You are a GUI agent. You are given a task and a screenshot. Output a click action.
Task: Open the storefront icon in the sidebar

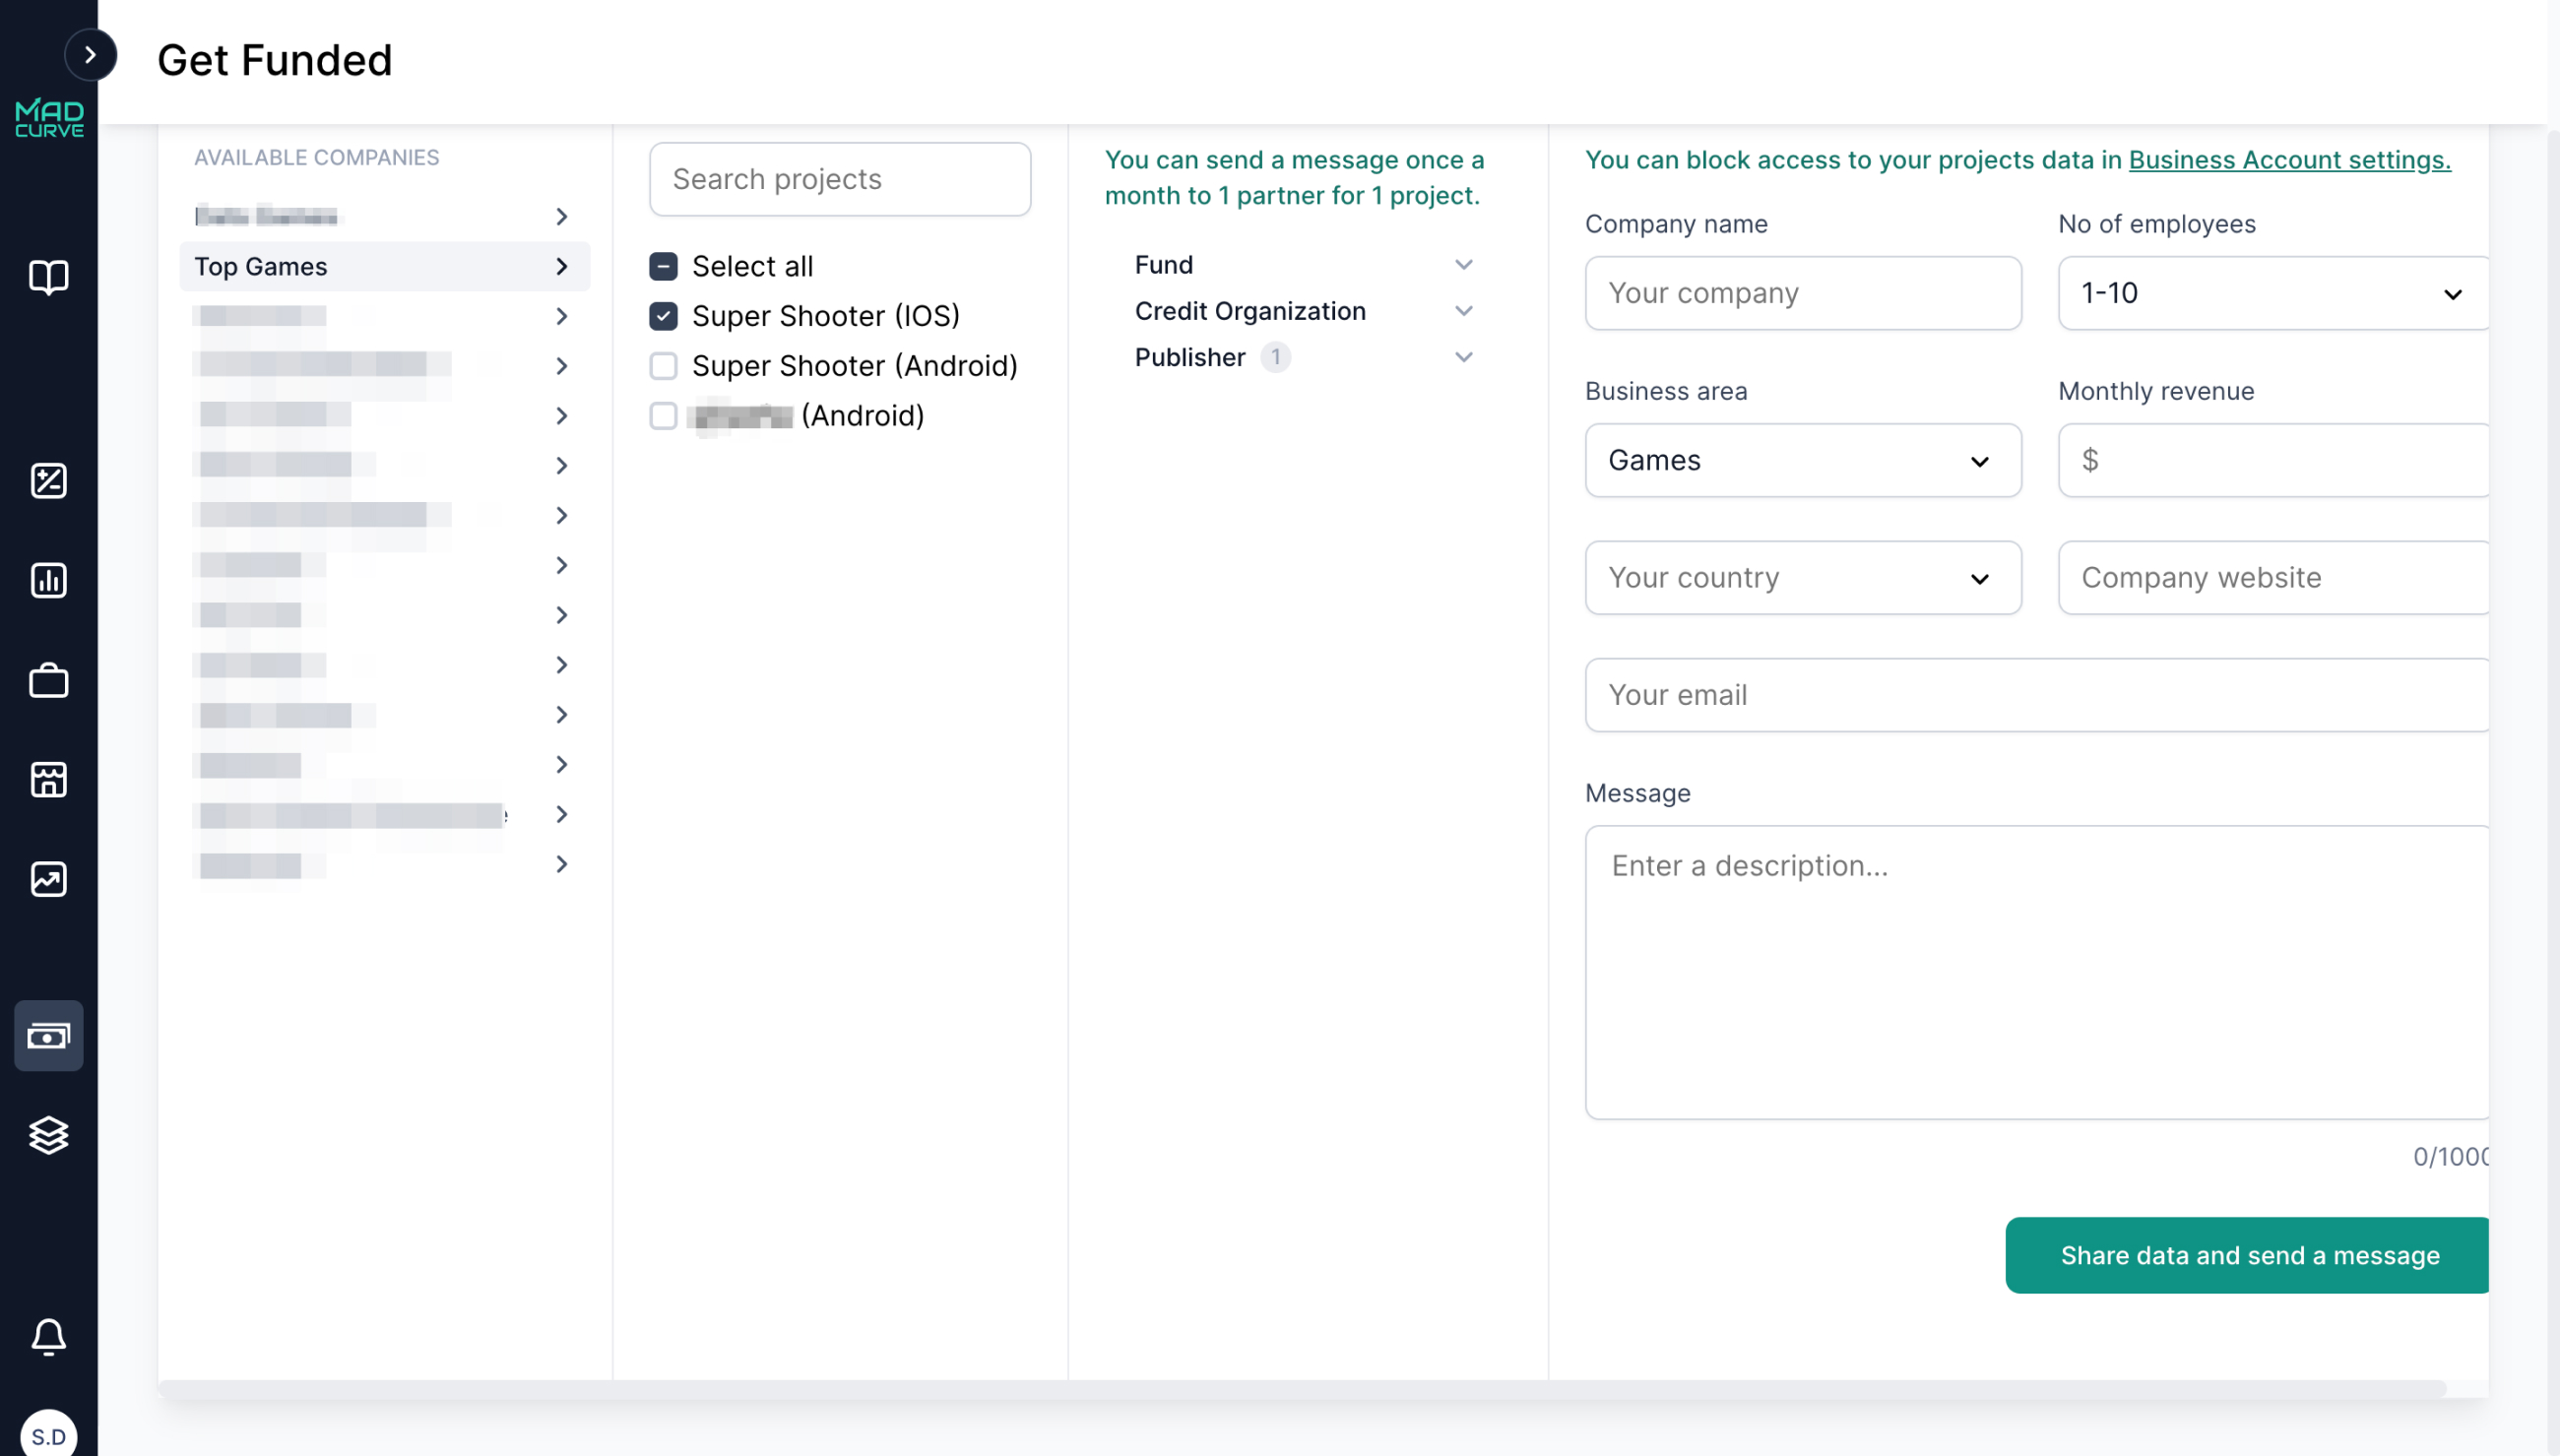(x=48, y=780)
